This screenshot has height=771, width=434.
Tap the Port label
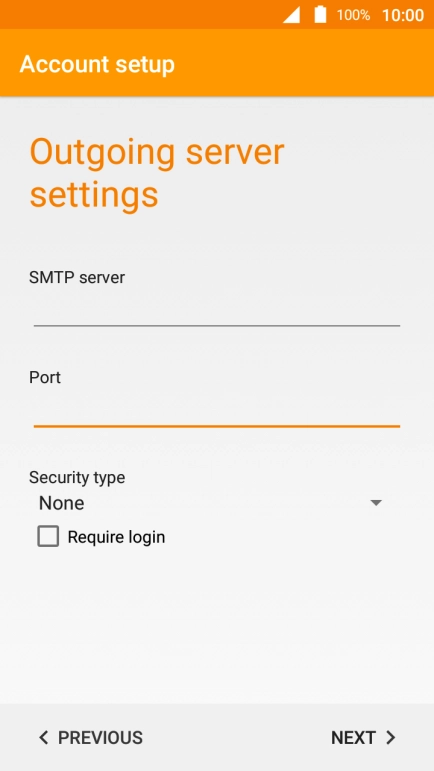(x=45, y=378)
